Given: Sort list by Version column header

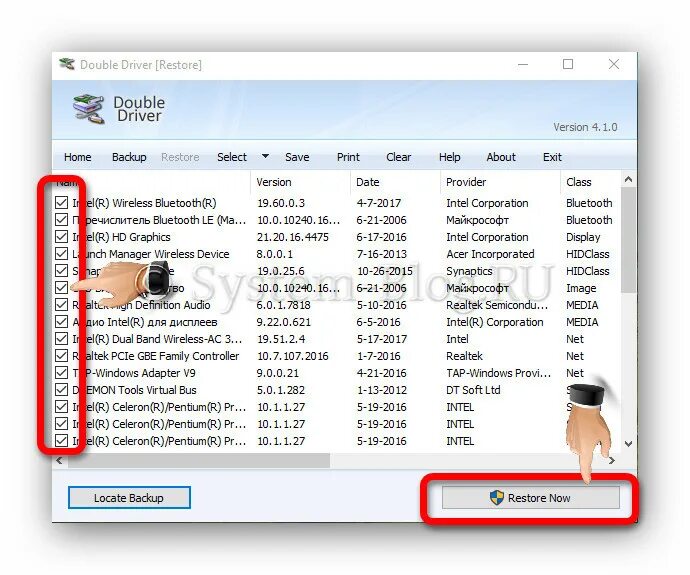Looking at the screenshot, I should pos(301,182).
